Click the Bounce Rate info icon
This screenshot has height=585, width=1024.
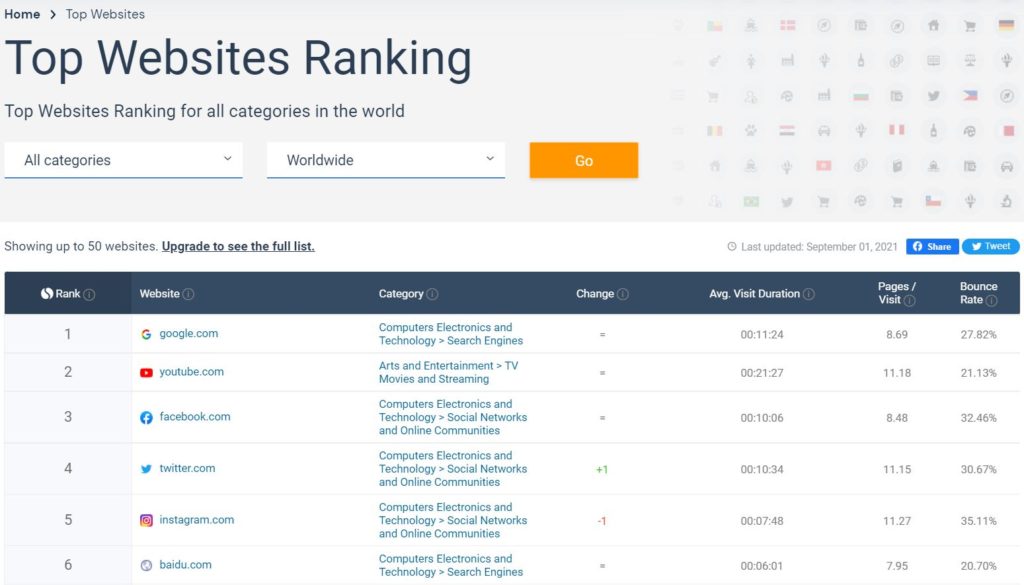pos(991,300)
